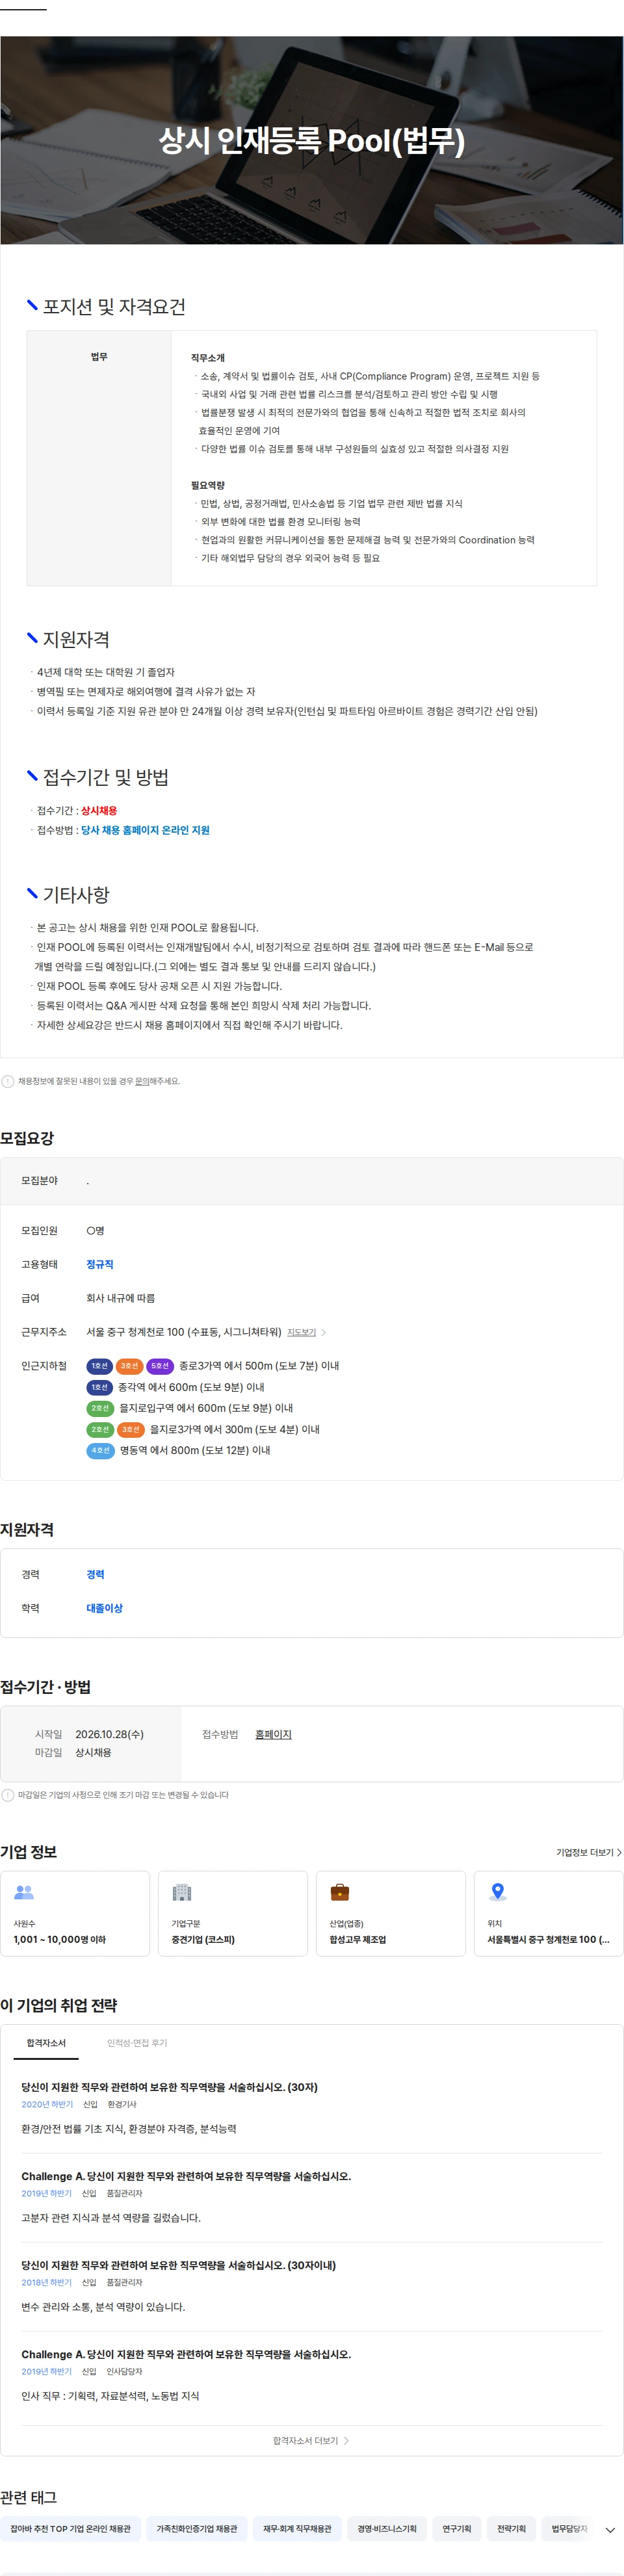This screenshot has width=624, height=2576.
Task: Click the 2026.10.28(수) start date
Action: click(x=109, y=1735)
